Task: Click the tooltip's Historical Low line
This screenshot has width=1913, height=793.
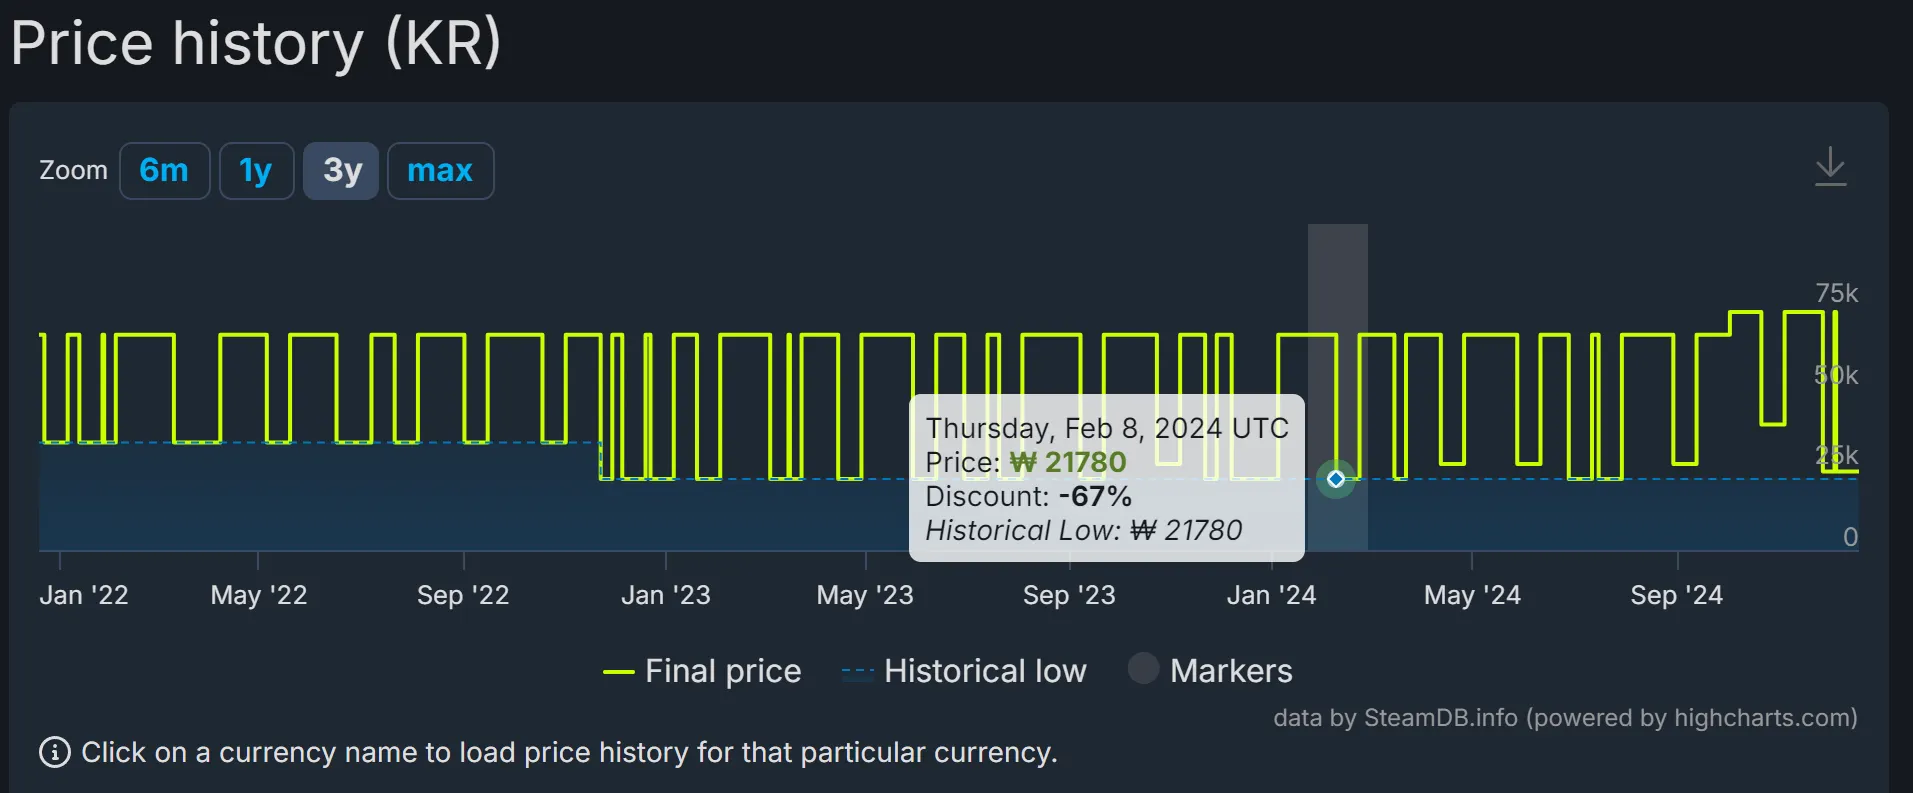Action: coord(1083,530)
